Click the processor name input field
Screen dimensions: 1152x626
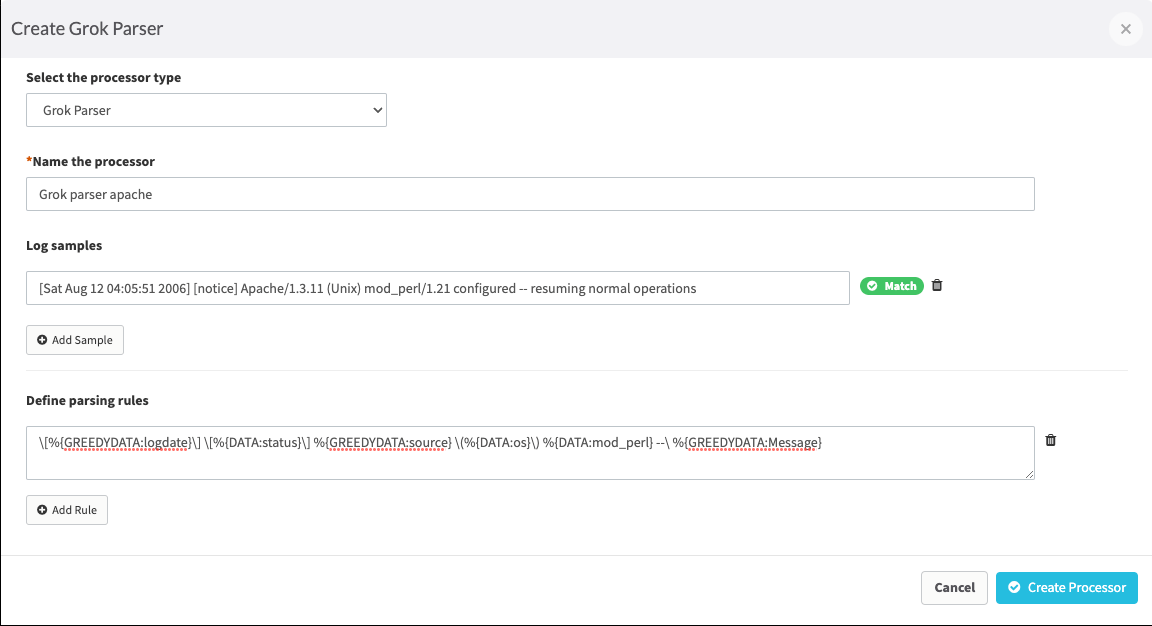pos(530,194)
